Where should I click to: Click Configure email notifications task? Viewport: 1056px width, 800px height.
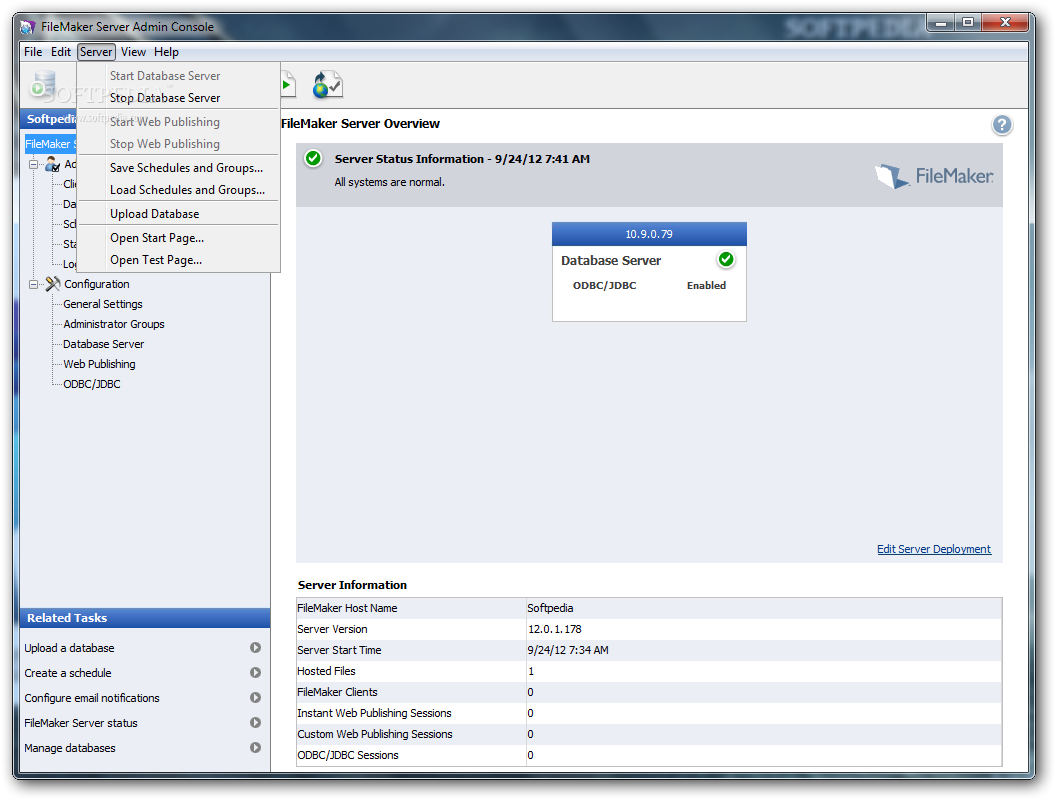pos(92,698)
